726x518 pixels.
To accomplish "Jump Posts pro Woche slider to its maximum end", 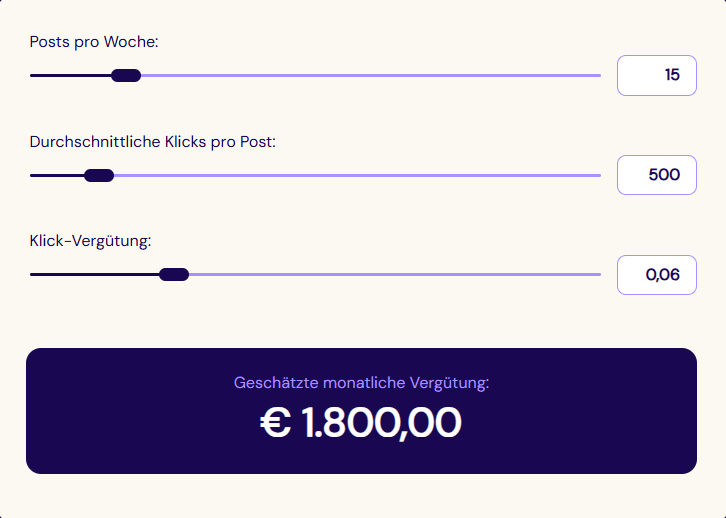I will pyautogui.click(x=598, y=75).
